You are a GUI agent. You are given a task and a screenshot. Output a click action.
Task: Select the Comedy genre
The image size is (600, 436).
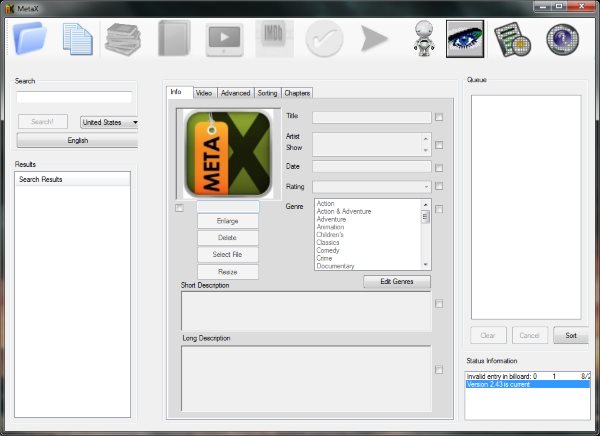click(x=328, y=250)
